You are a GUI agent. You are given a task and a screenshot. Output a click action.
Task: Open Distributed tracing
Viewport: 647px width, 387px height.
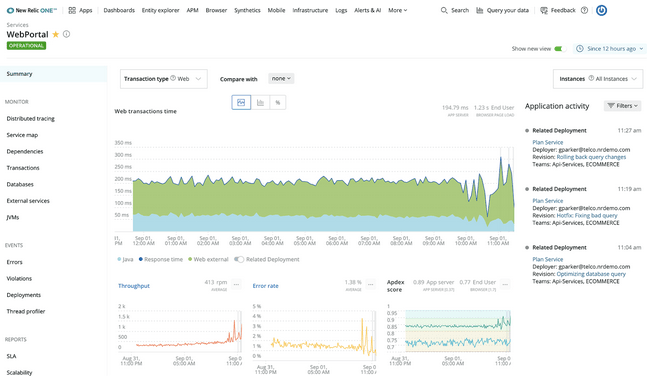31,118
